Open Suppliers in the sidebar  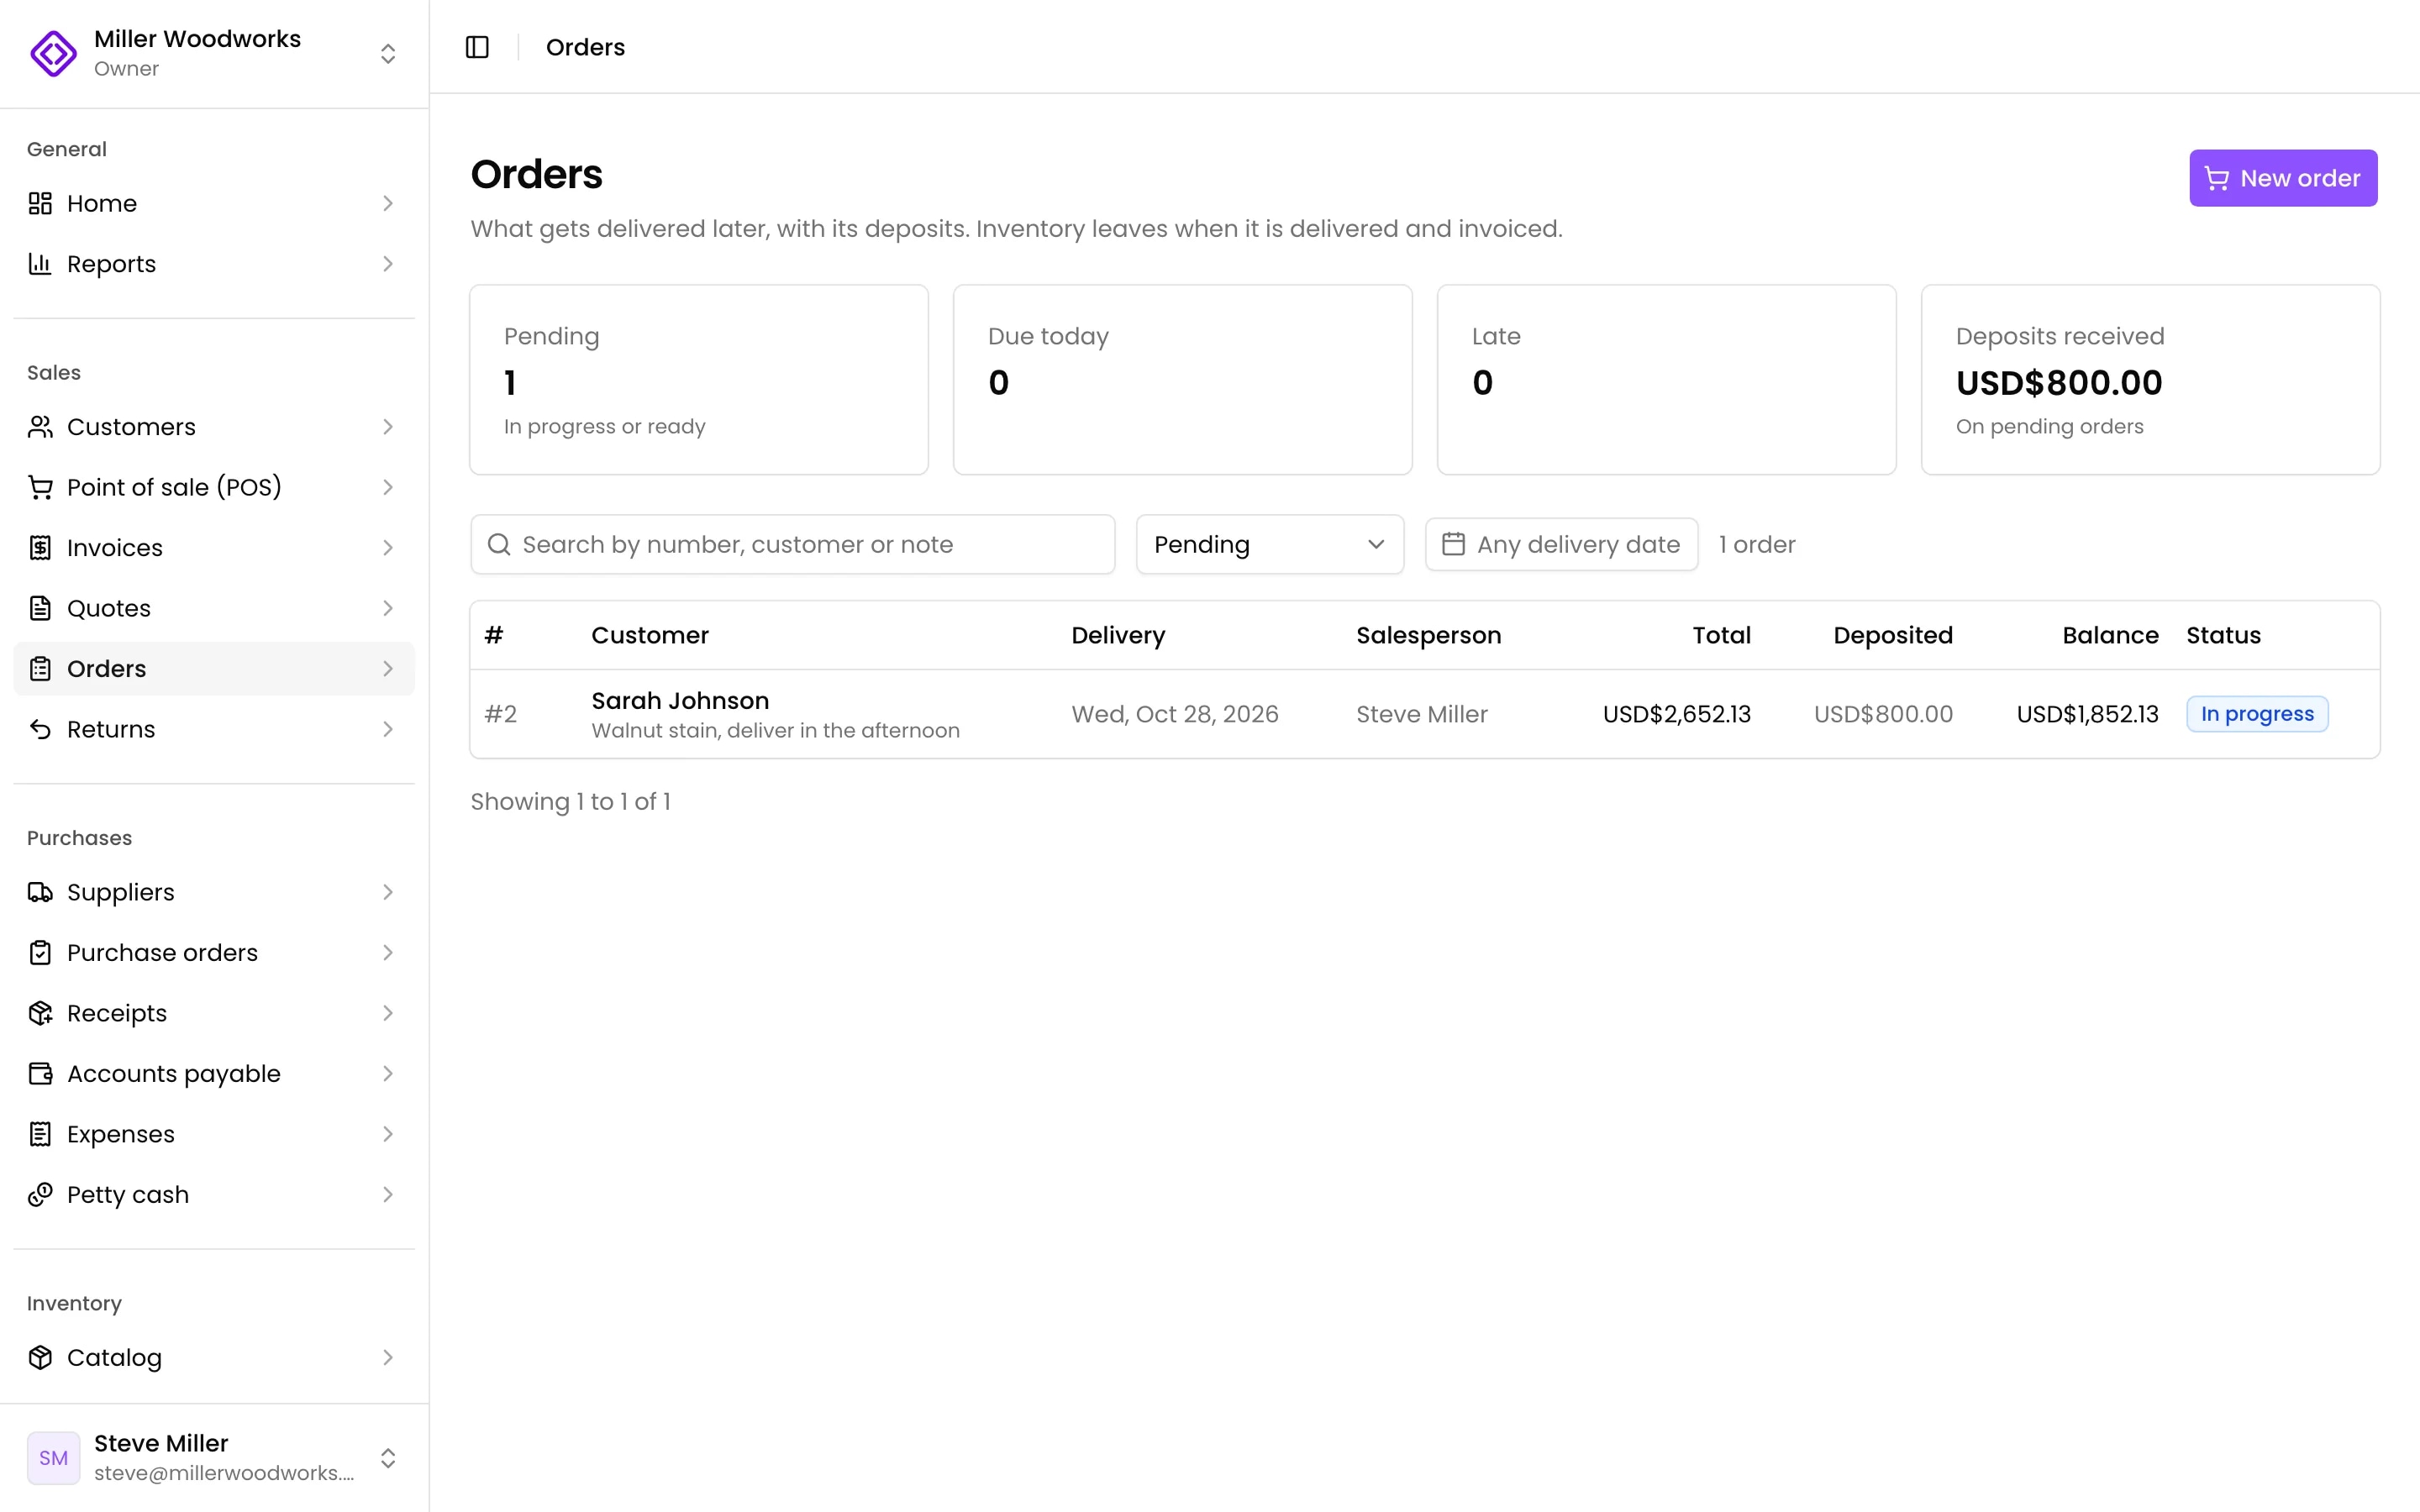coord(214,892)
